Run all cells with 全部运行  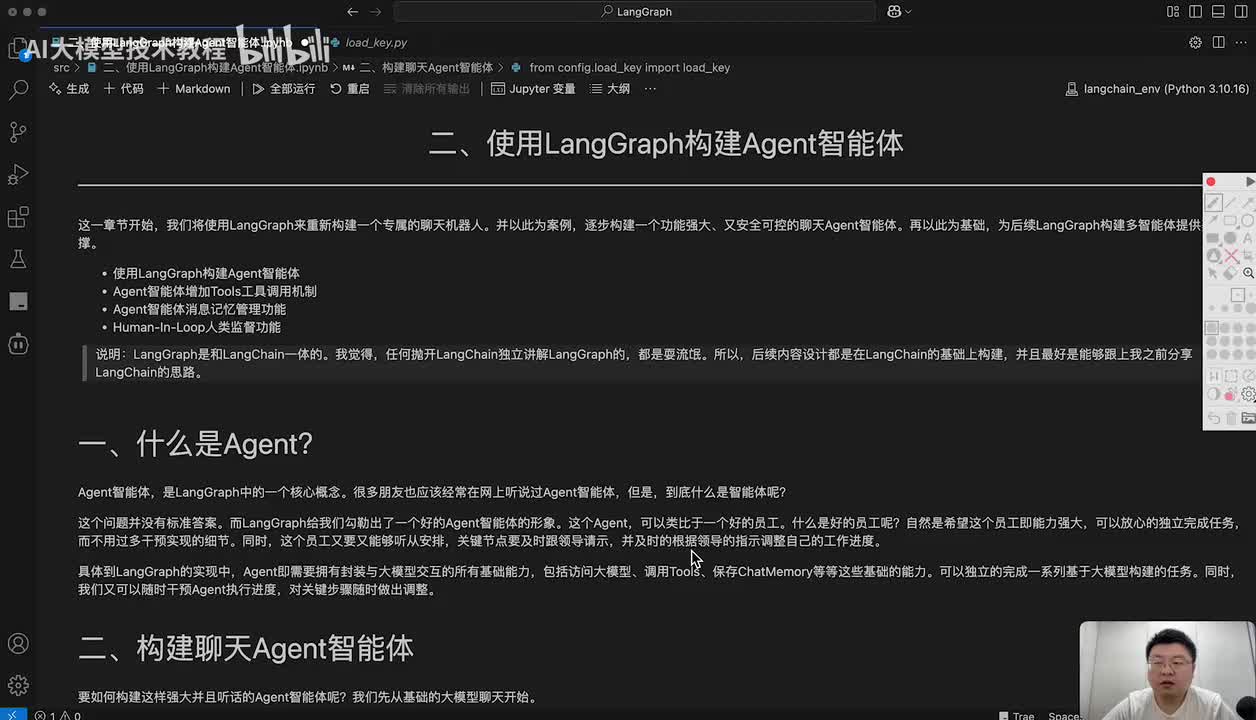[284, 89]
